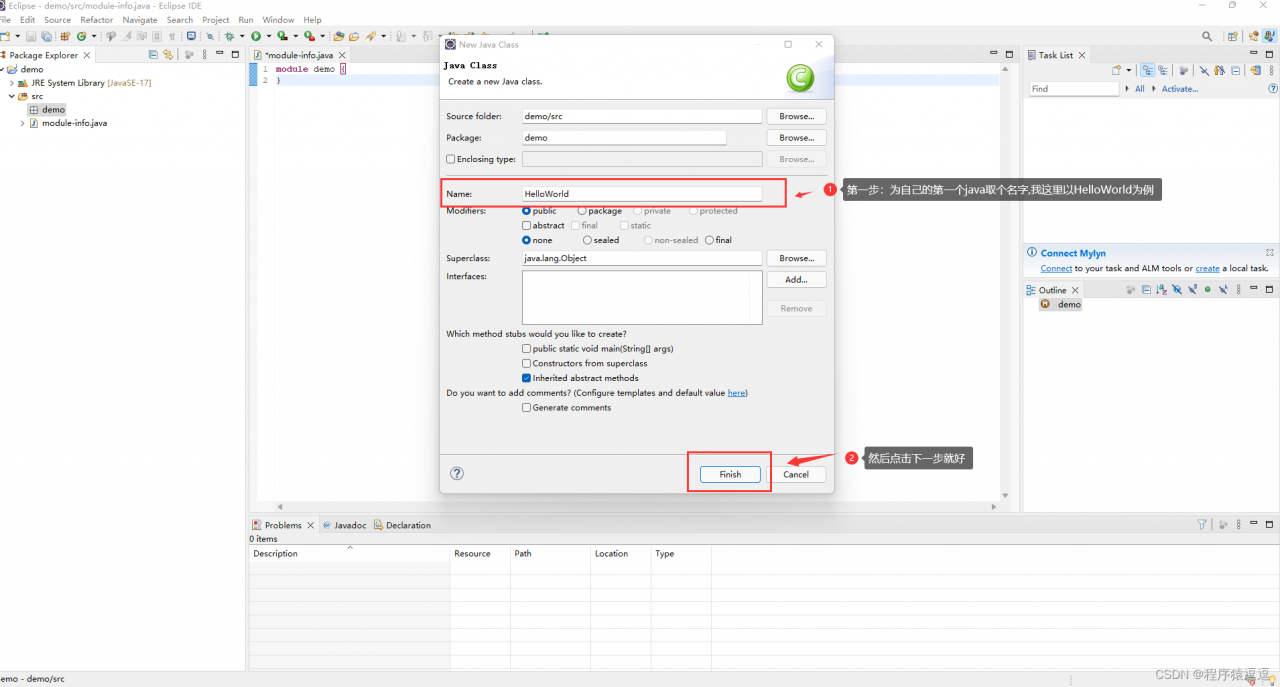The width and height of the screenshot is (1280, 687).
Task: Open a Terminal using the toolbar icon
Action: tap(191, 36)
